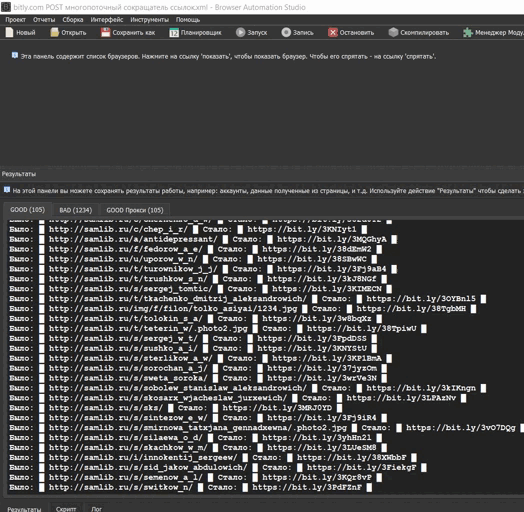Open the Интерфейс menu

107,20
